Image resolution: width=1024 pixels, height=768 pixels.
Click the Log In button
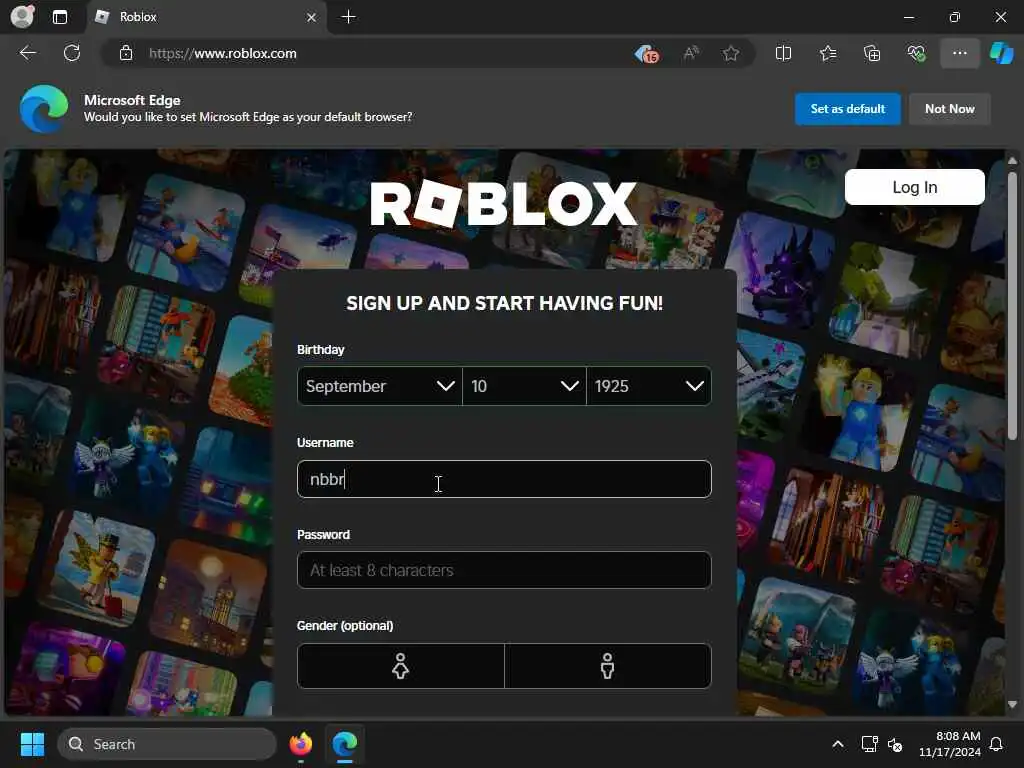click(x=914, y=187)
